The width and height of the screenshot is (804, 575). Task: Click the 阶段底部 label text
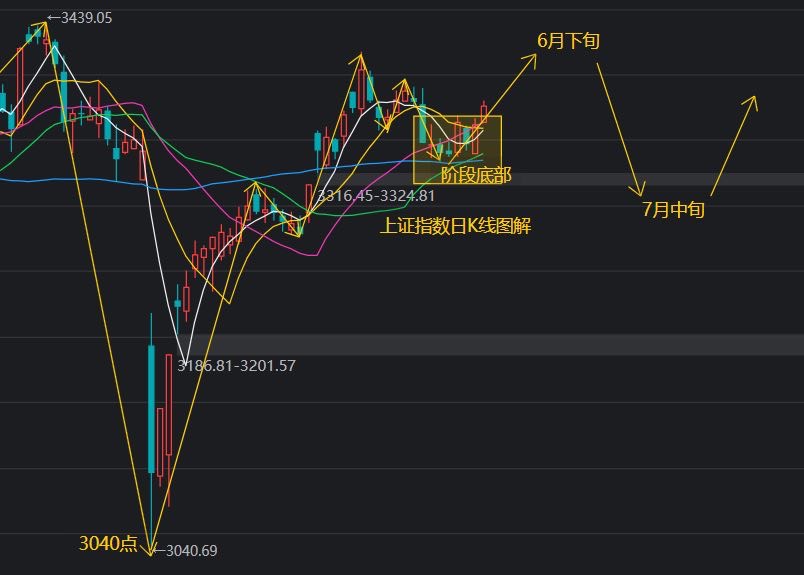coord(476,175)
